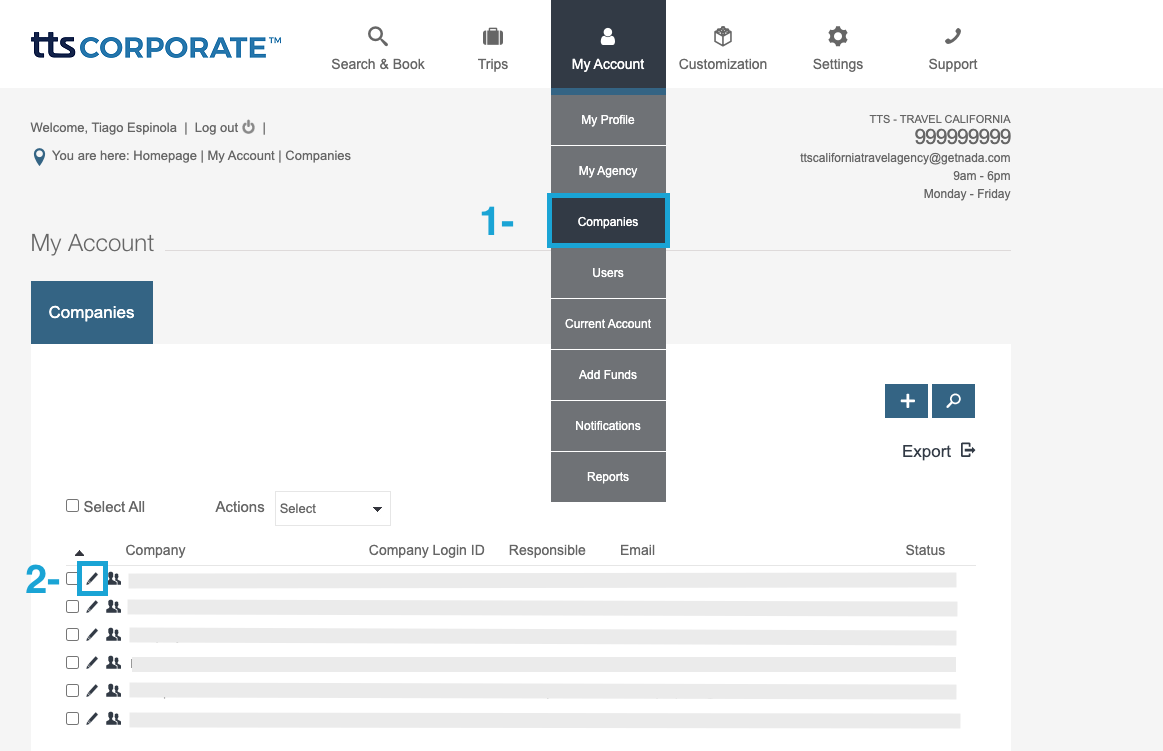This screenshot has width=1163, height=751.
Task: Edit the first company using the pencil icon
Action: [91, 578]
